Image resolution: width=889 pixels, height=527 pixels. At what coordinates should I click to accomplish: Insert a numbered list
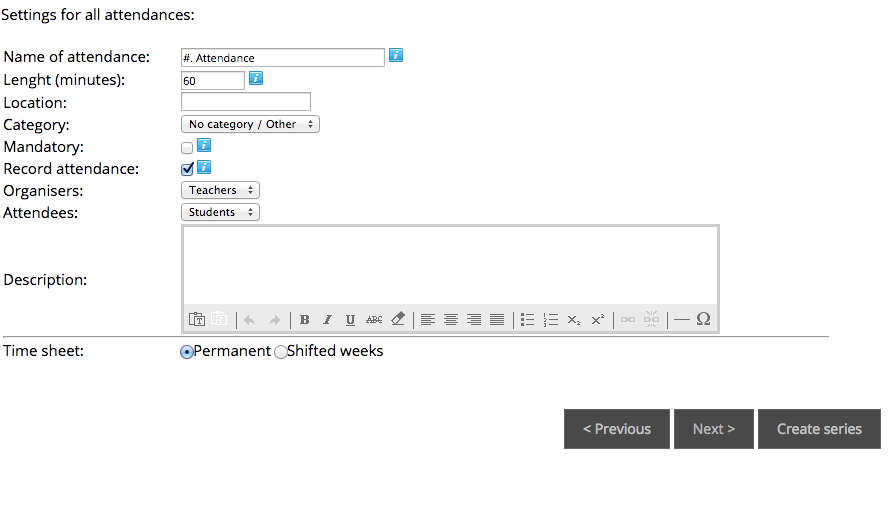tap(551, 320)
